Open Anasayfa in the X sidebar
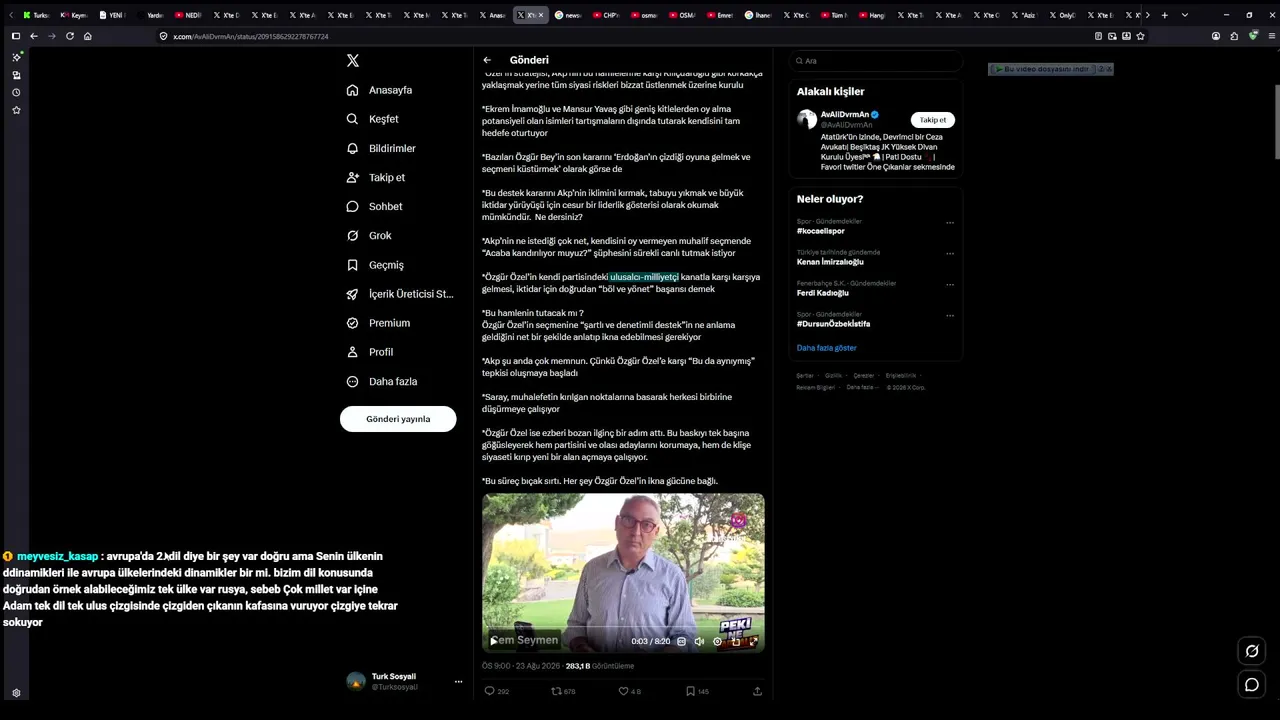This screenshot has width=1280, height=720. pos(379,90)
